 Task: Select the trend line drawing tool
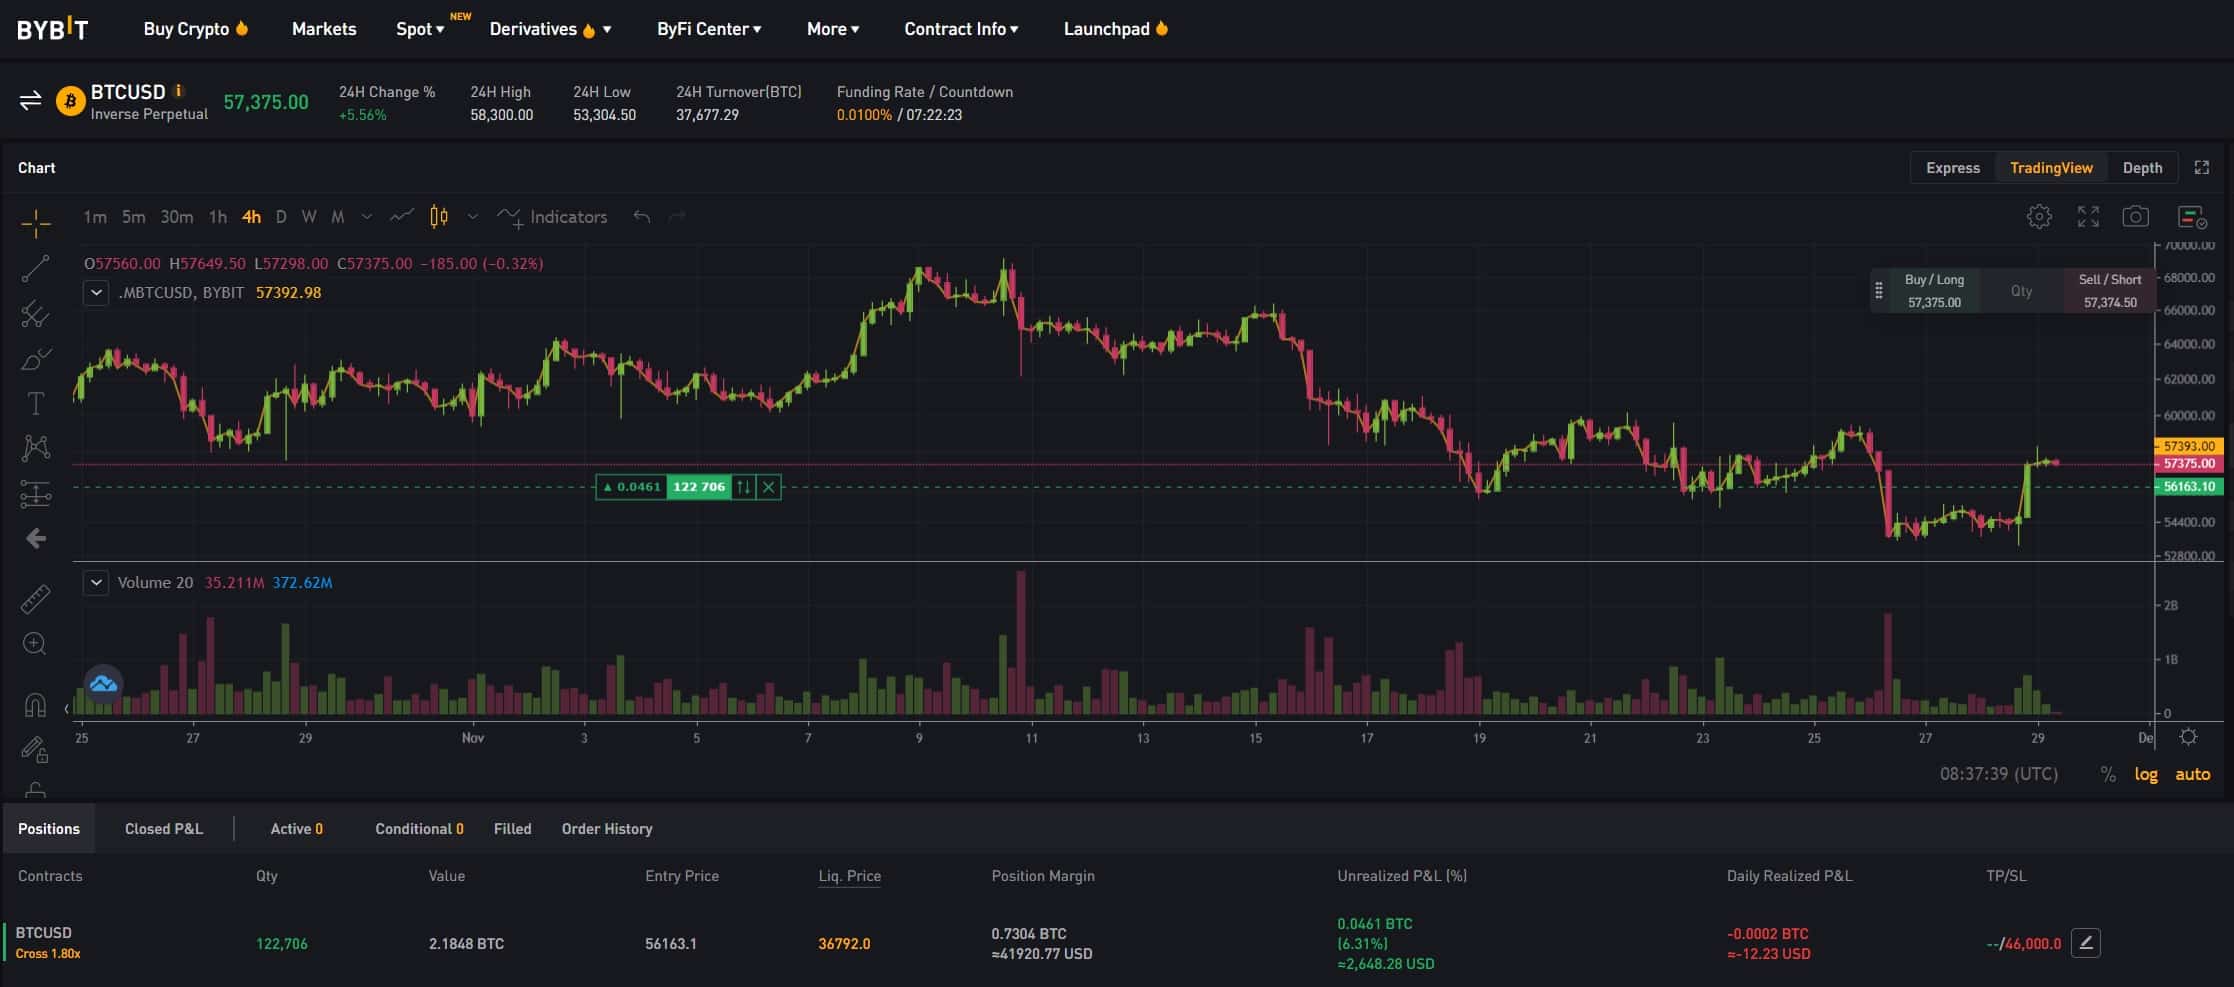pyautogui.click(x=36, y=268)
